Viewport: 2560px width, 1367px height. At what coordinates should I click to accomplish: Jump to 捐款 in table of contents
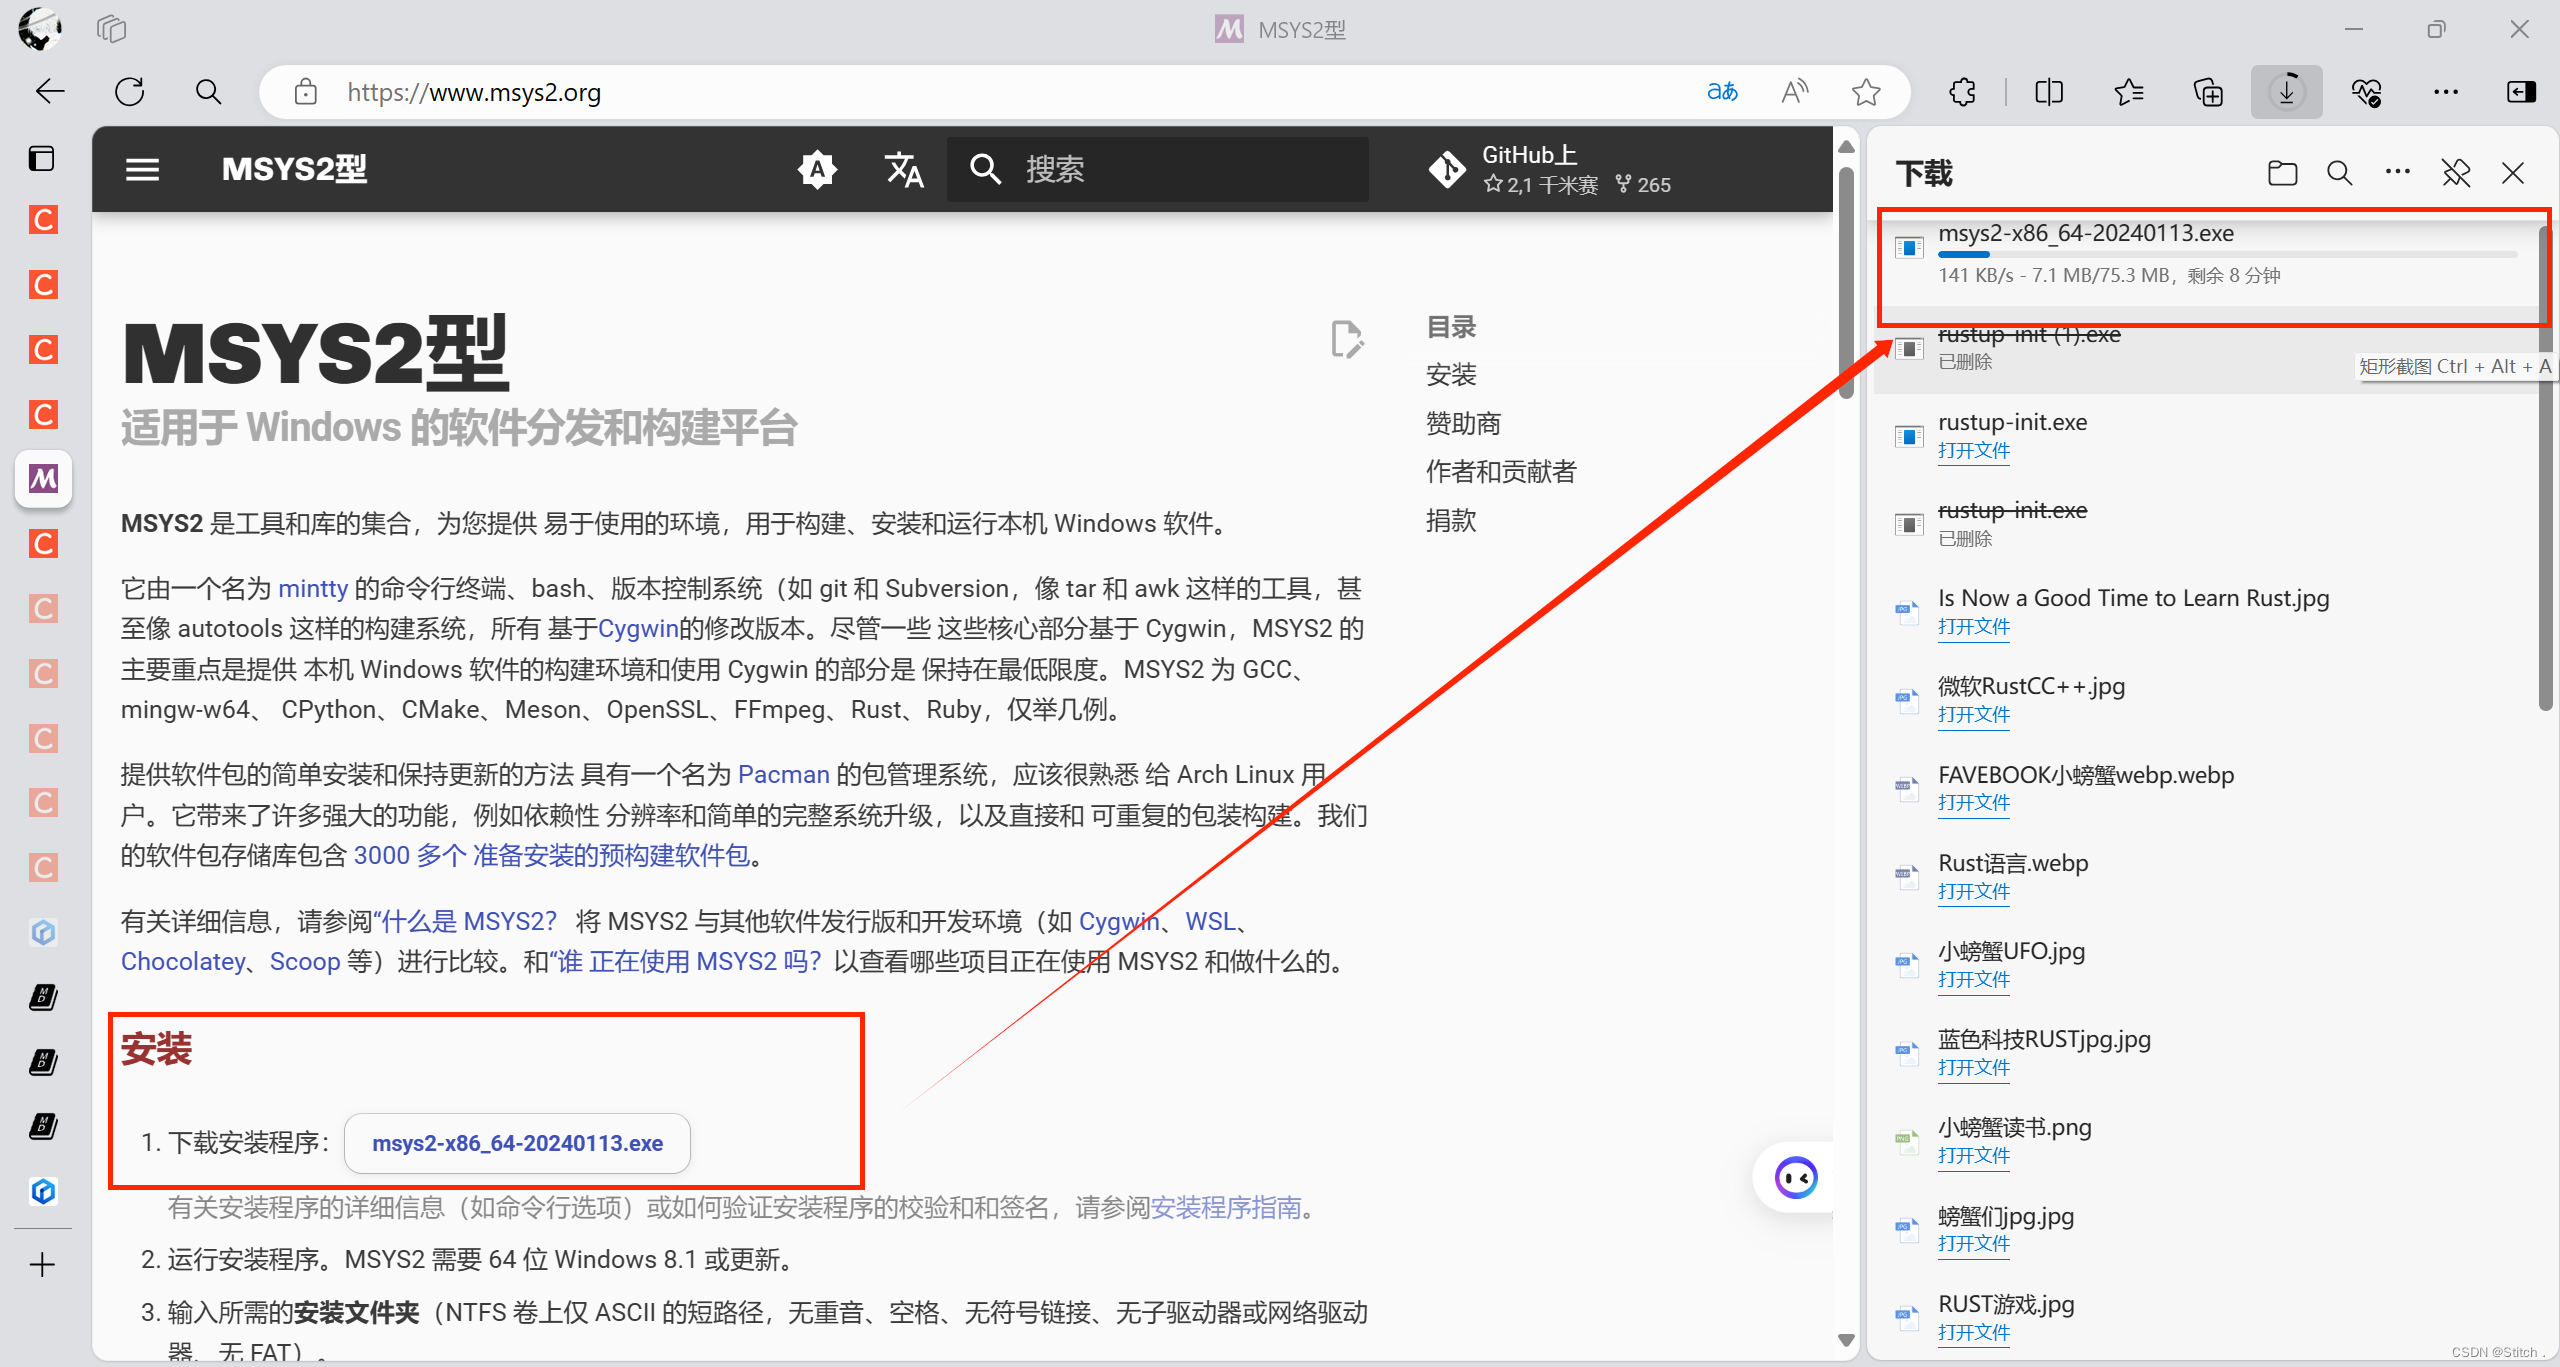click(x=1450, y=520)
